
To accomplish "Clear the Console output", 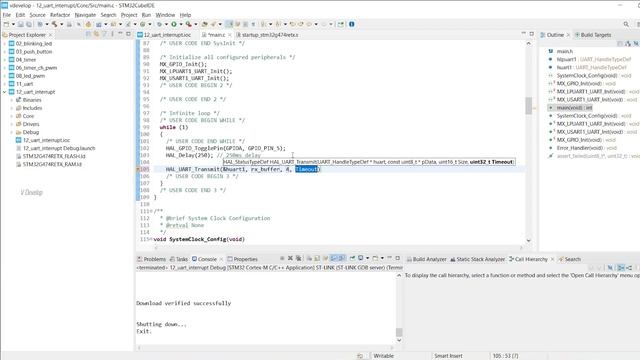I will click(x=309, y=258).
